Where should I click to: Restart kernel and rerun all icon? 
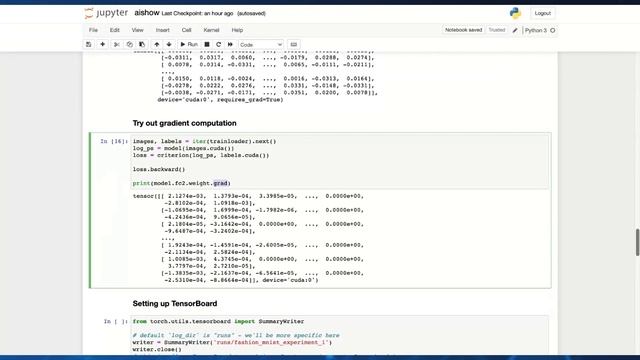(x=230, y=44)
